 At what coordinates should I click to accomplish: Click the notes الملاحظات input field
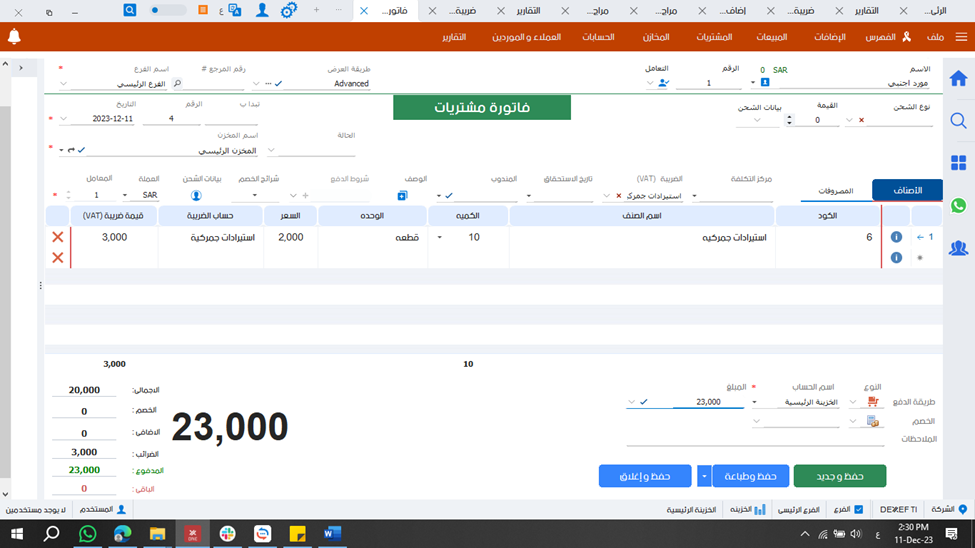tap(755, 439)
